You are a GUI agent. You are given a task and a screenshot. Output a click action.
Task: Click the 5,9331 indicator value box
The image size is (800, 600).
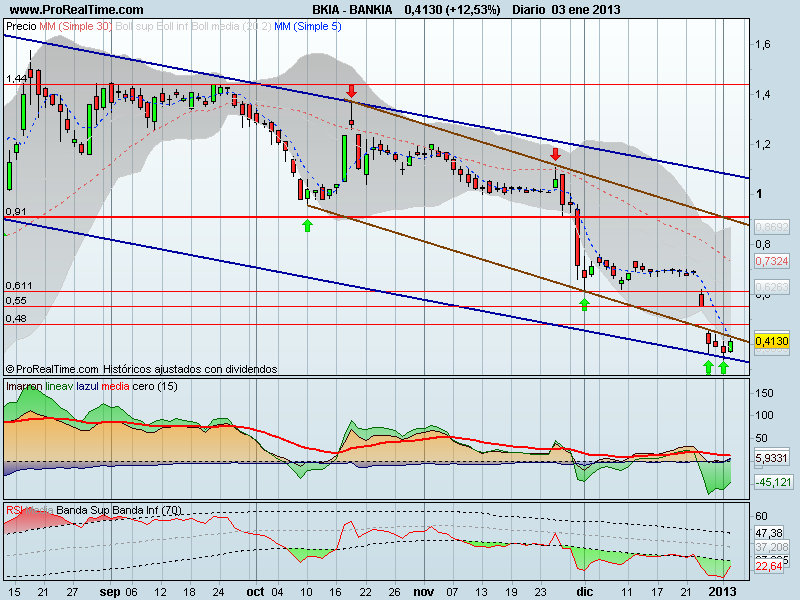pos(771,458)
